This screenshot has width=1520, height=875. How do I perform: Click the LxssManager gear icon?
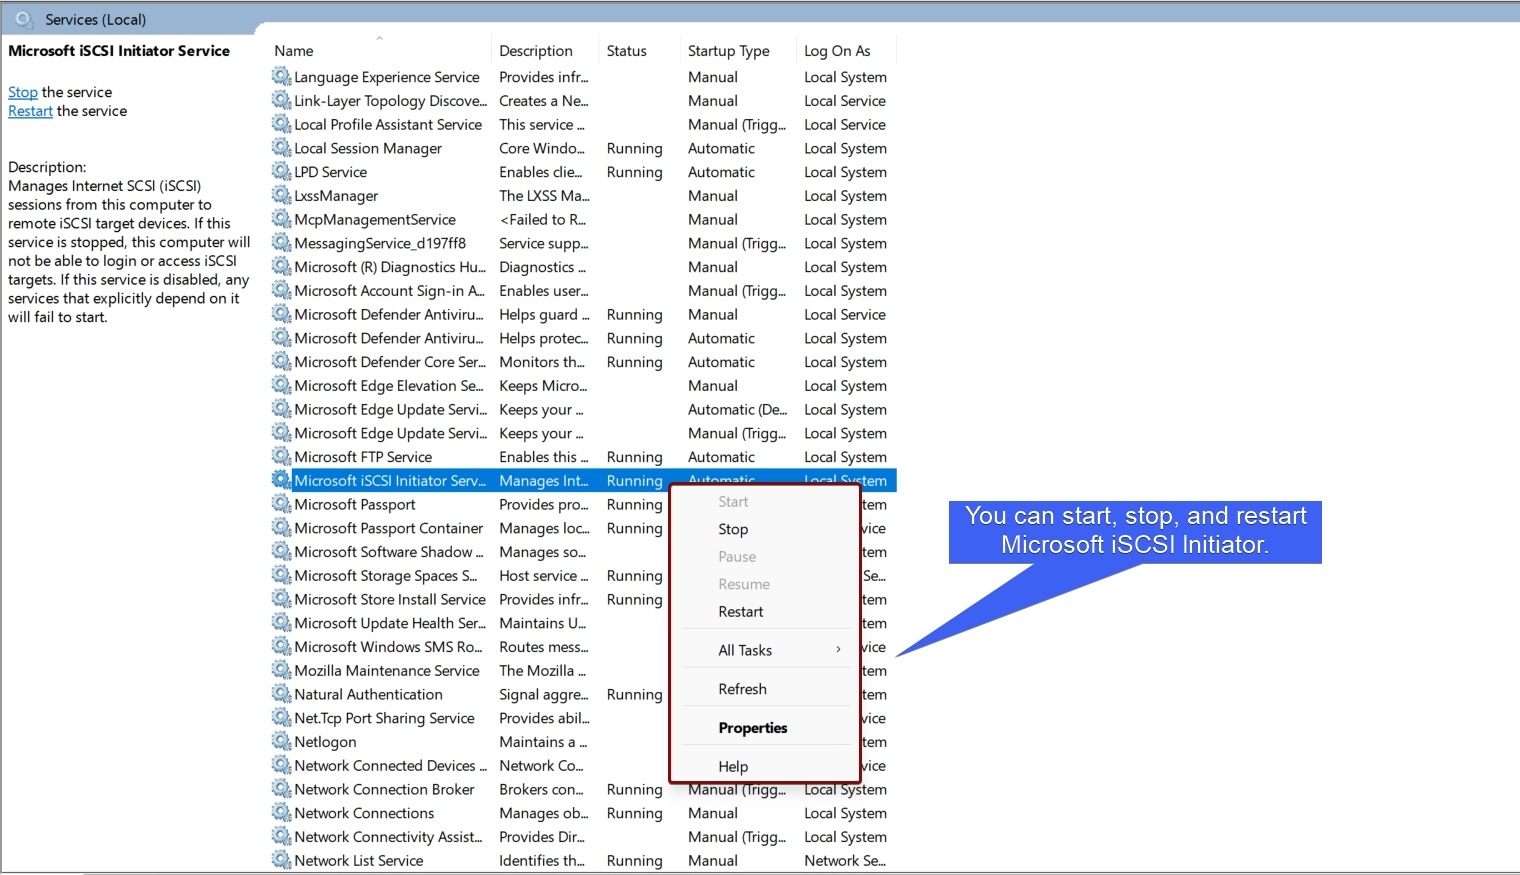tap(281, 195)
